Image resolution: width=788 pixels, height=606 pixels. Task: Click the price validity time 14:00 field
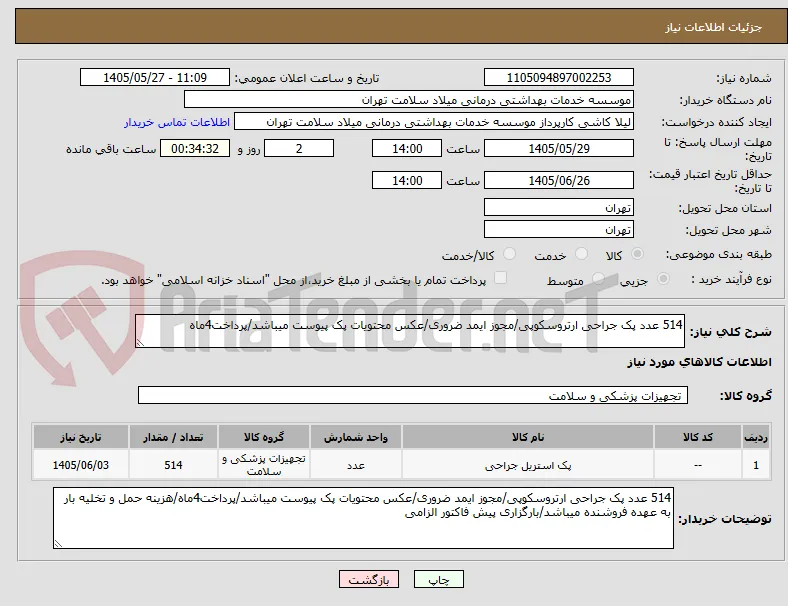(407, 180)
